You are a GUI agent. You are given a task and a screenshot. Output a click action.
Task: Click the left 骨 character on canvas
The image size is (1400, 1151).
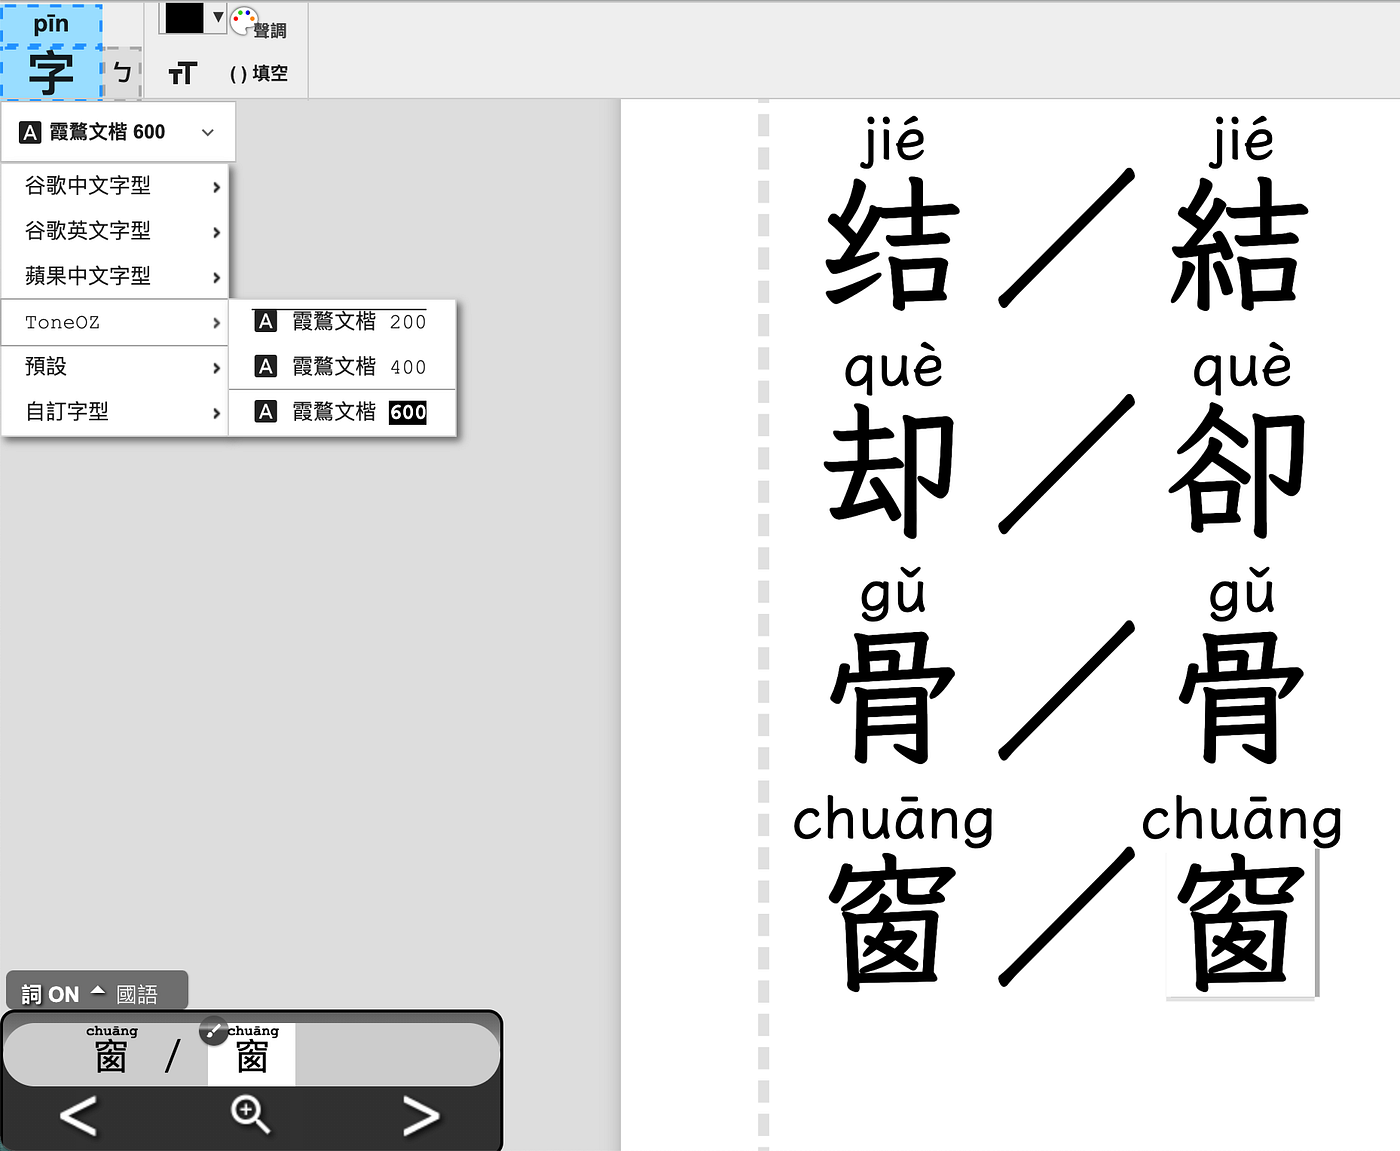click(x=892, y=696)
